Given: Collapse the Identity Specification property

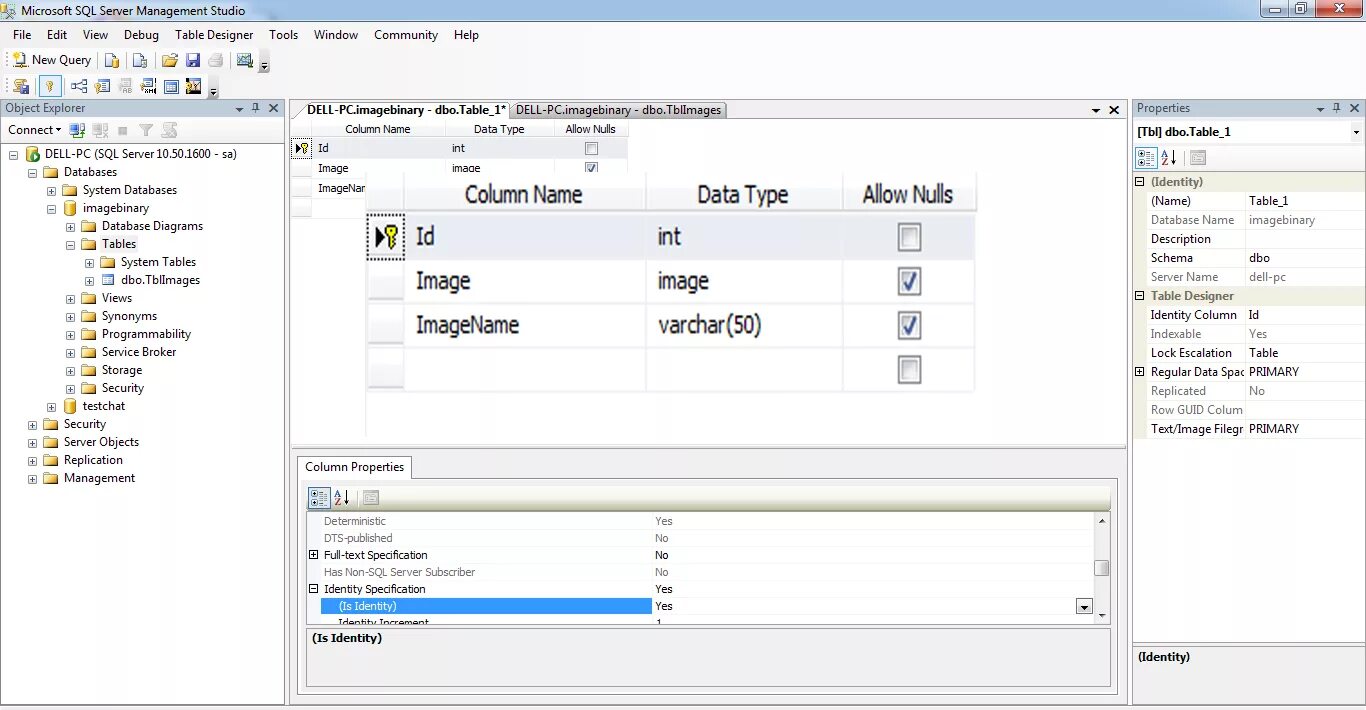Looking at the screenshot, I should (313, 589).
